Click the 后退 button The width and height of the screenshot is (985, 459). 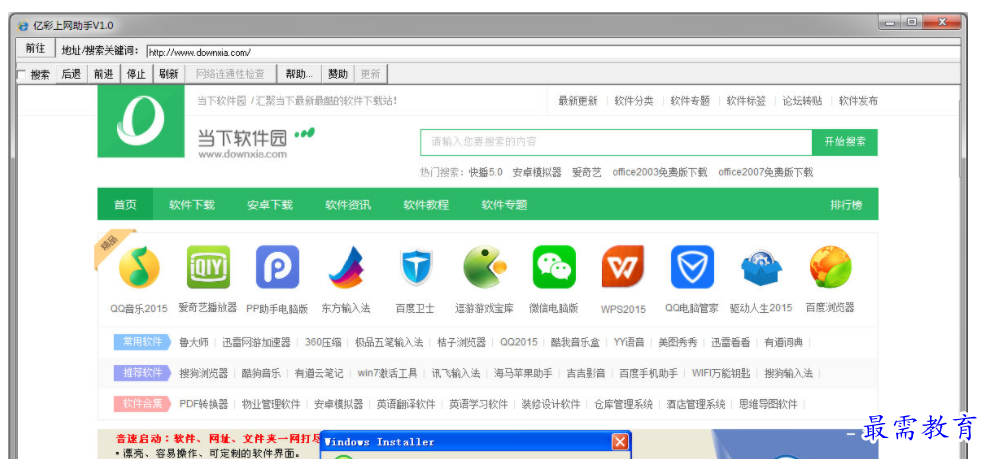coord(72,74)
